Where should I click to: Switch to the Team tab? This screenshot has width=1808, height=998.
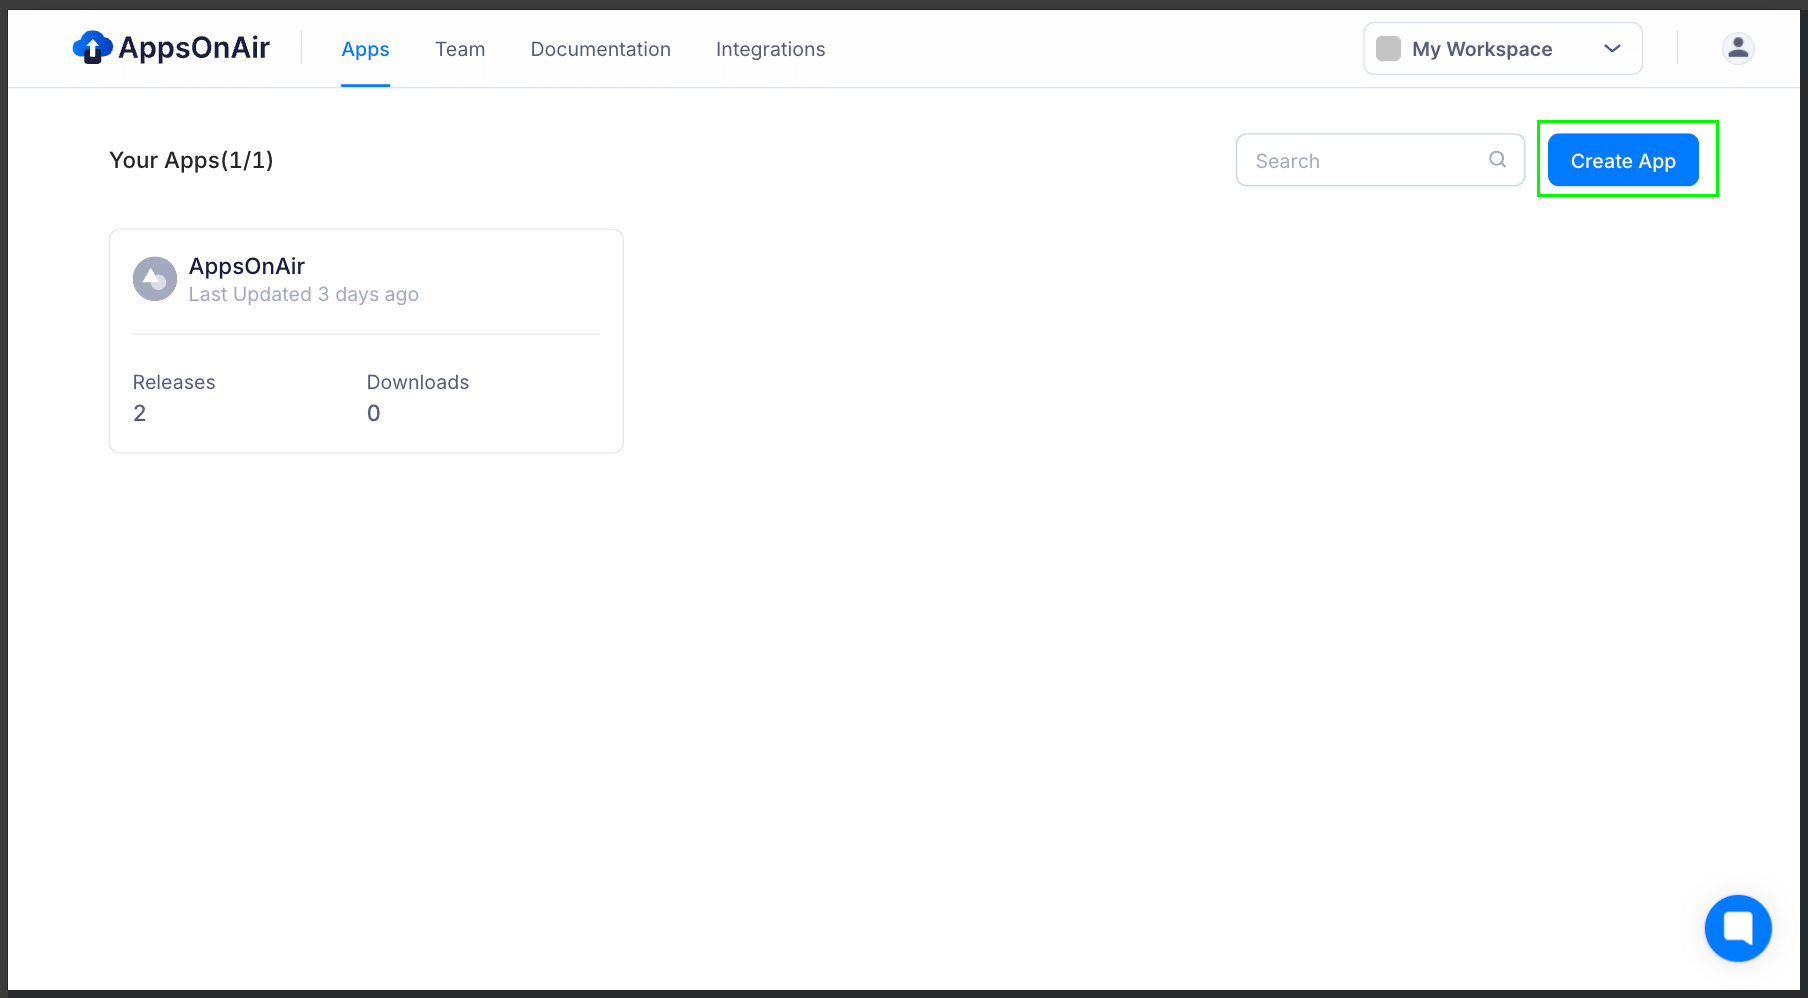tap(459, 49)
